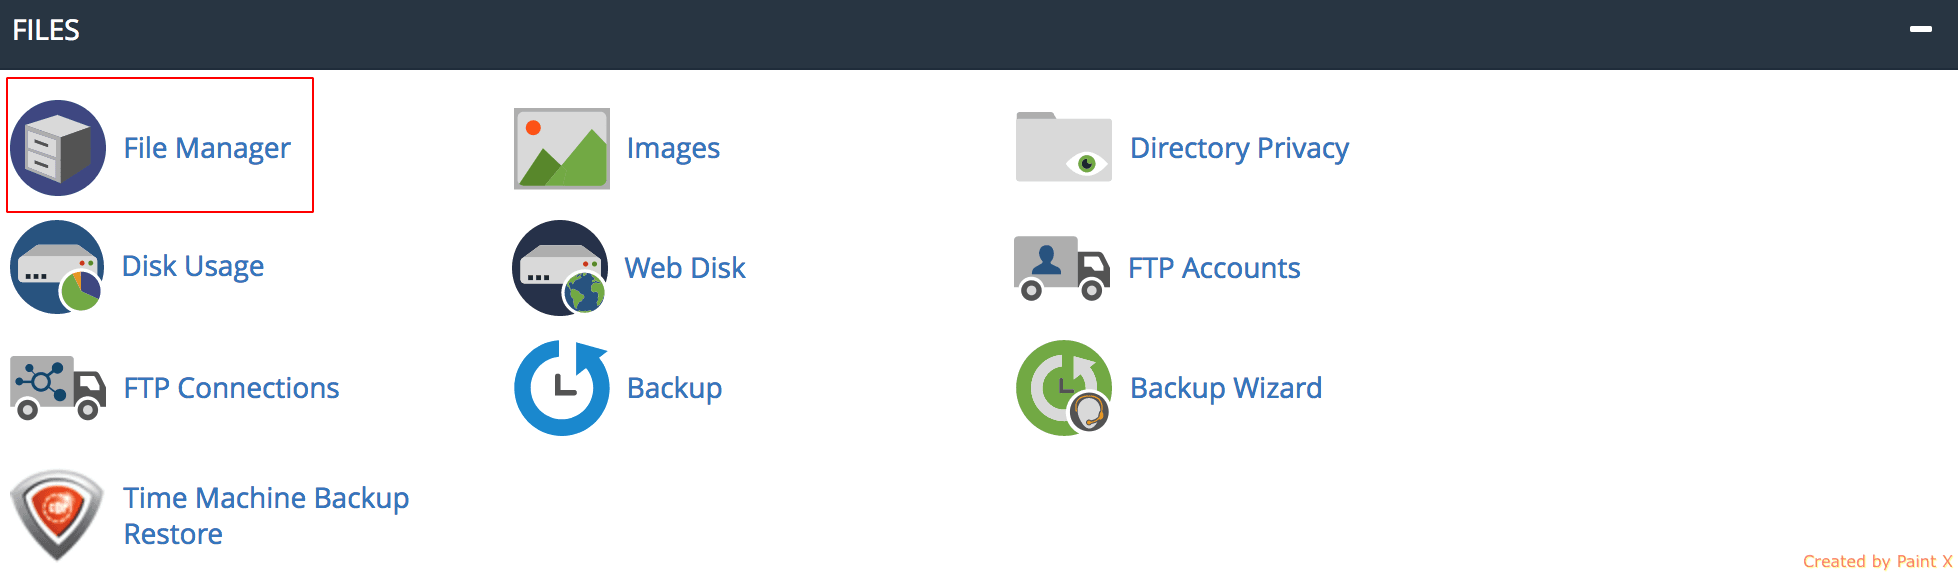The height and width of the screenshot is (576, 1958).
Task: Click the Images gallery icon
Action: pos(560,147)
